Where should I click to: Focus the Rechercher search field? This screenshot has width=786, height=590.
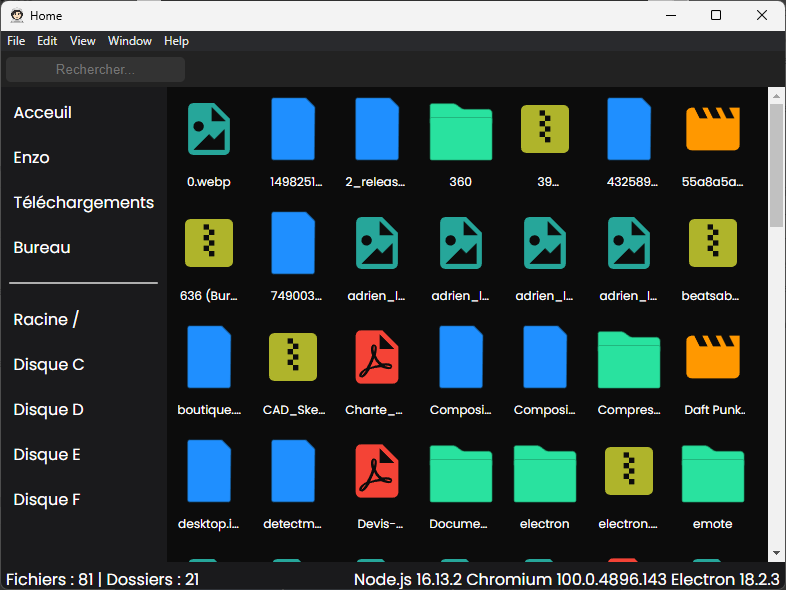[95, 69]
